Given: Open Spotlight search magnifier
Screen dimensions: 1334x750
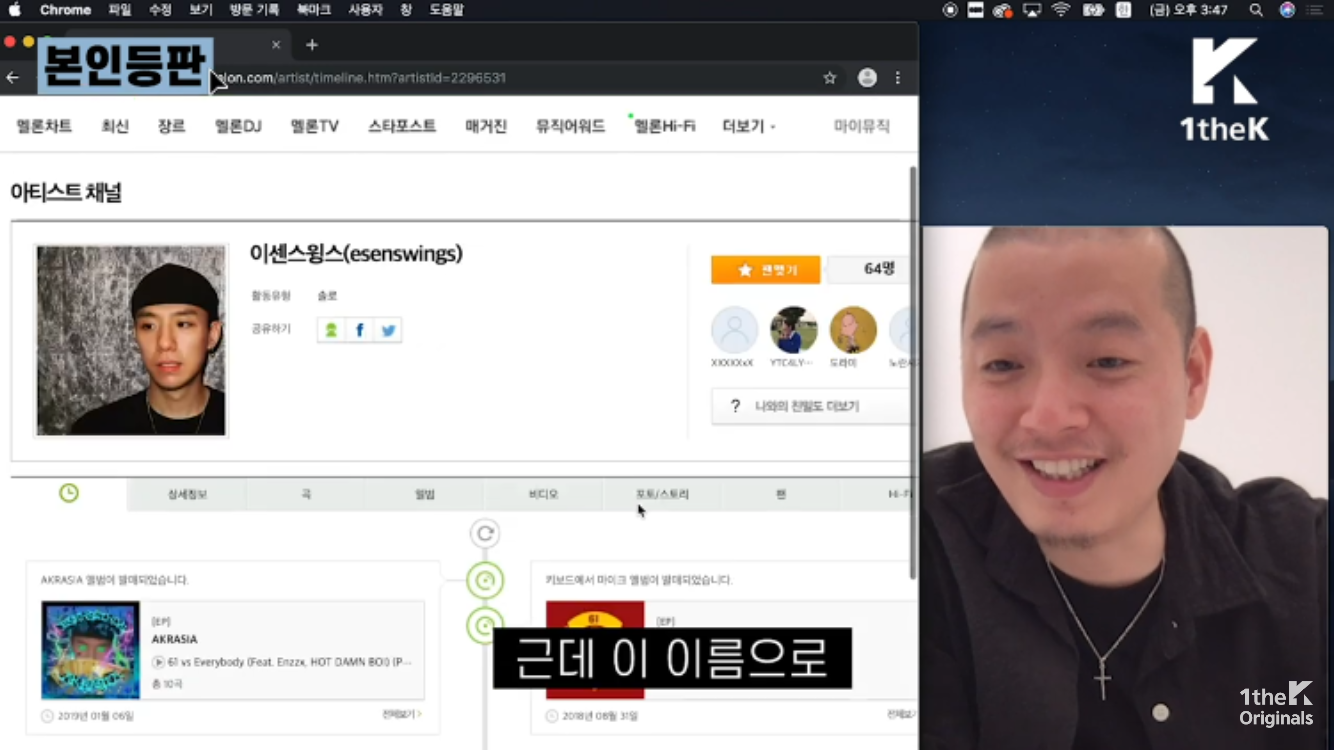Looking at the screenshot, I should [1256, 10].
